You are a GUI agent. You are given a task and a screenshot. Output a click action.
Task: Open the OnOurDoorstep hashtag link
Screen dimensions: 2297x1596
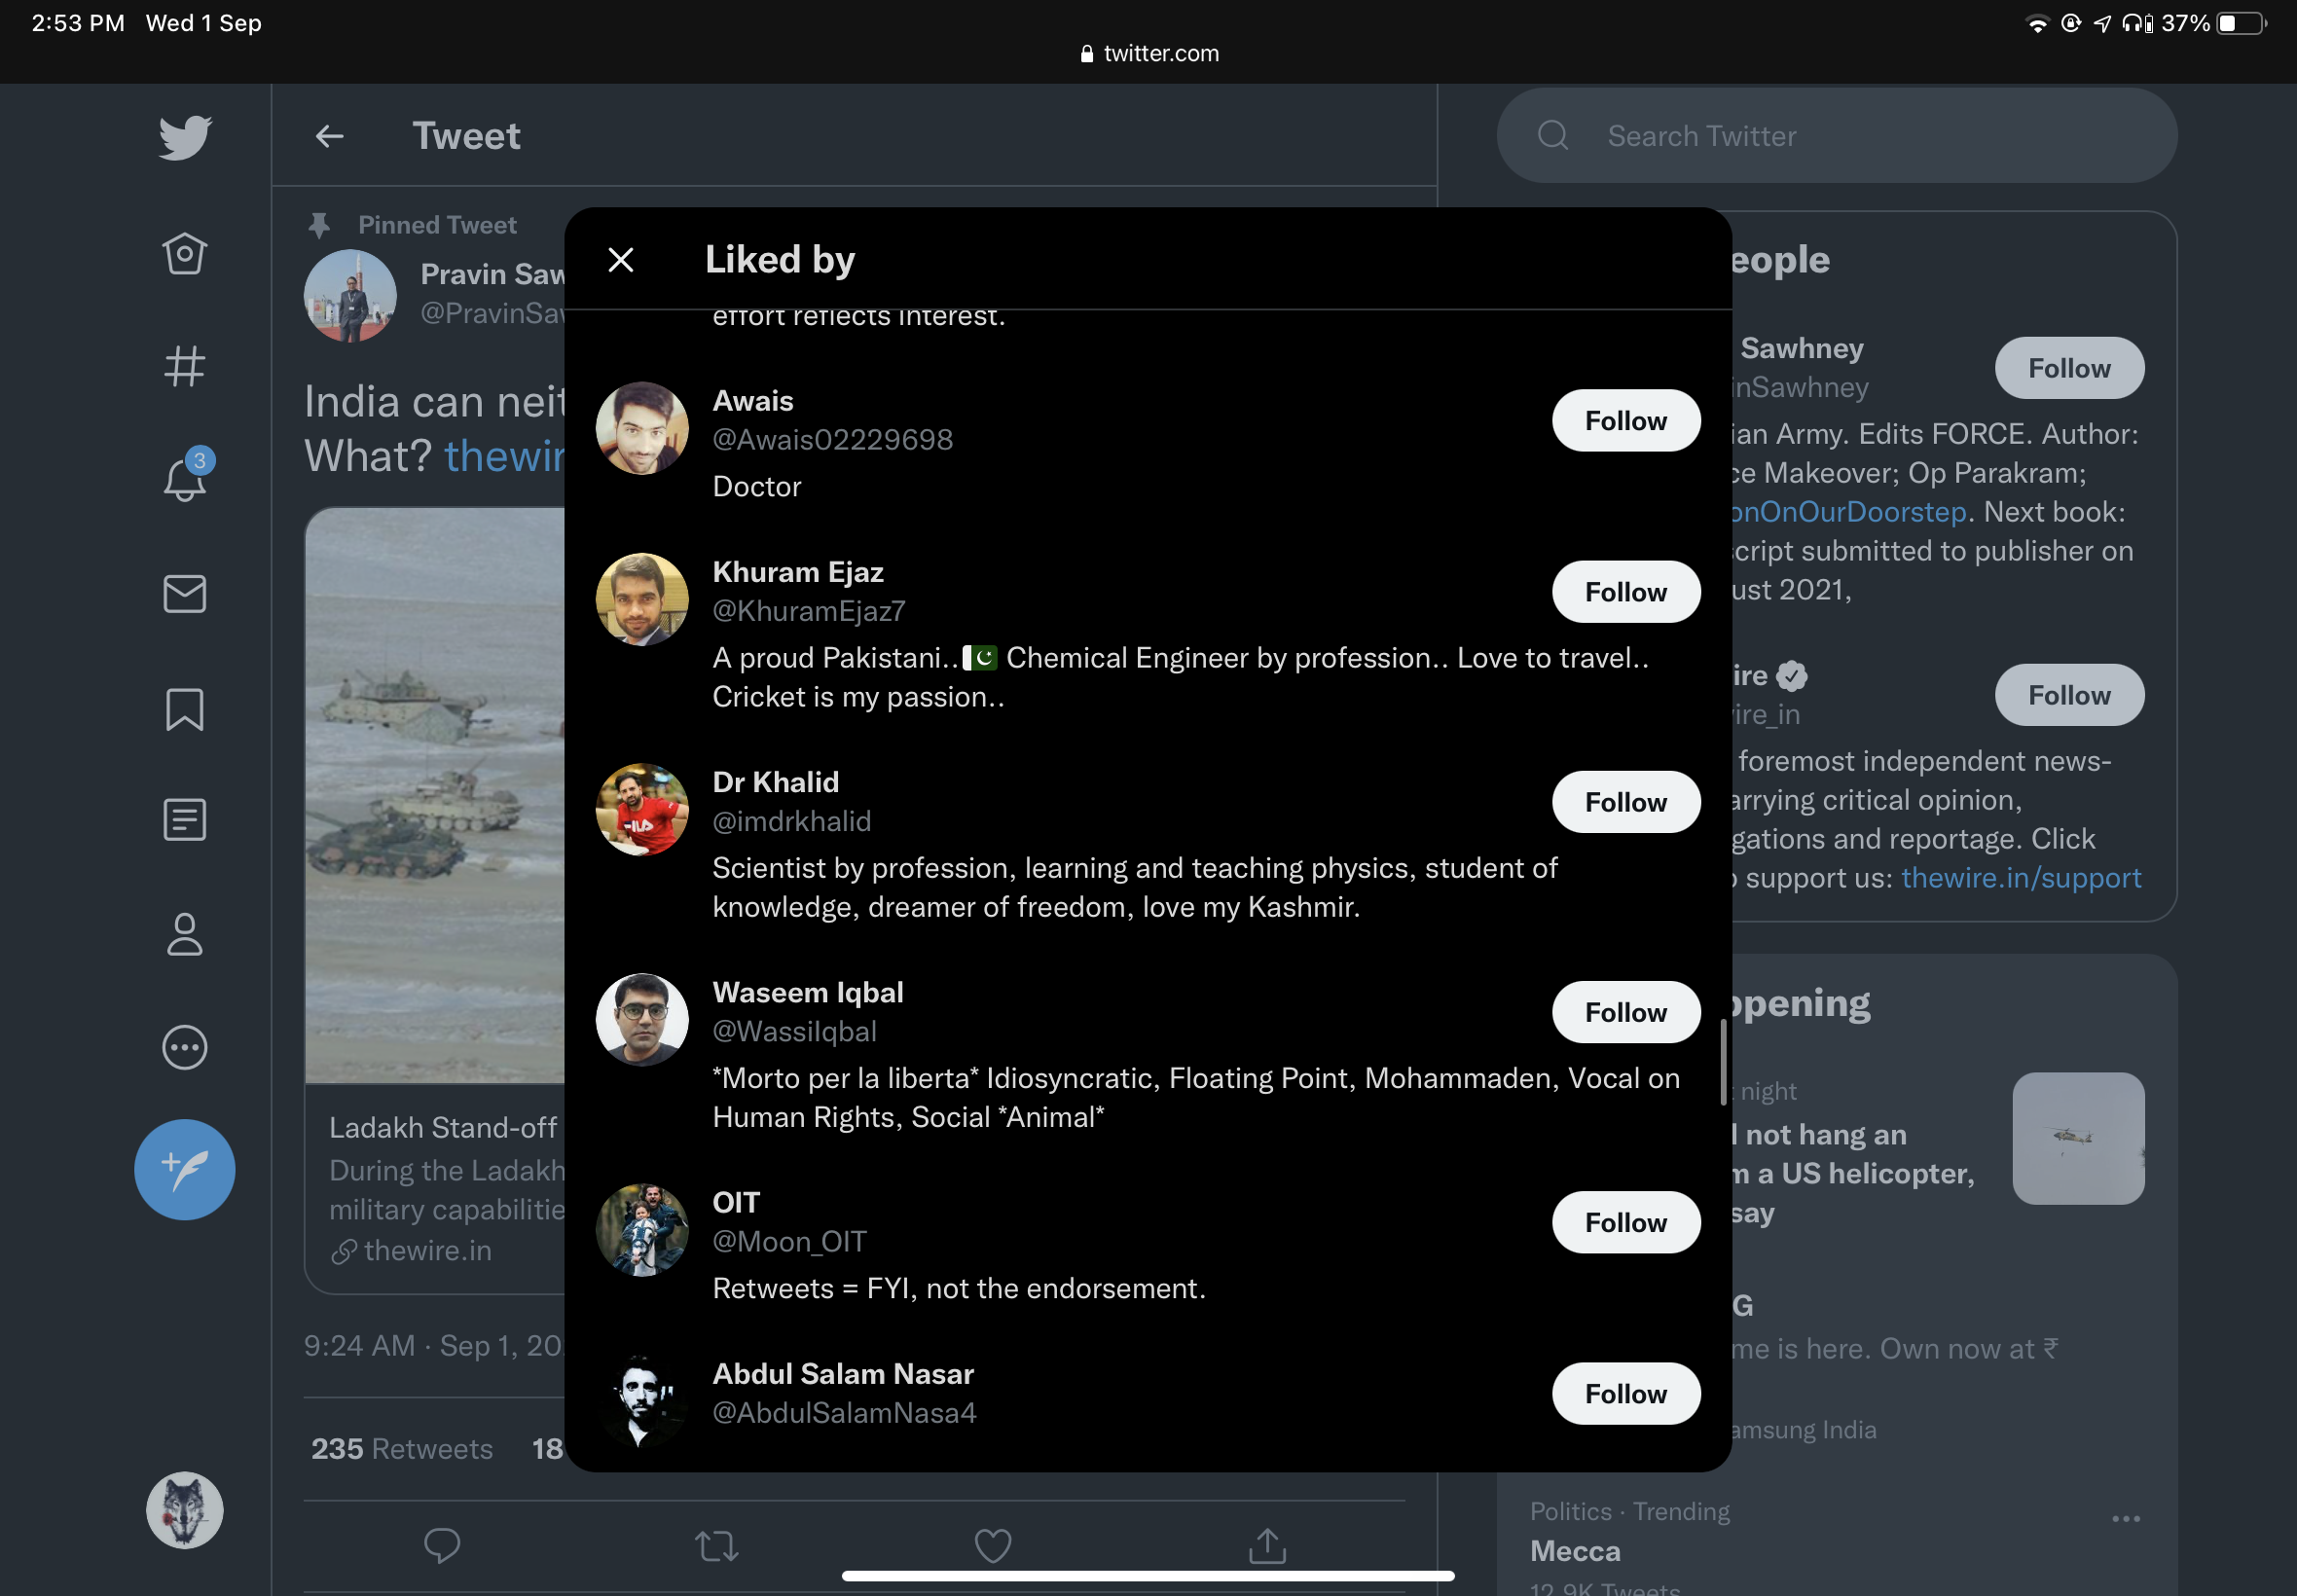point(1848,512)
